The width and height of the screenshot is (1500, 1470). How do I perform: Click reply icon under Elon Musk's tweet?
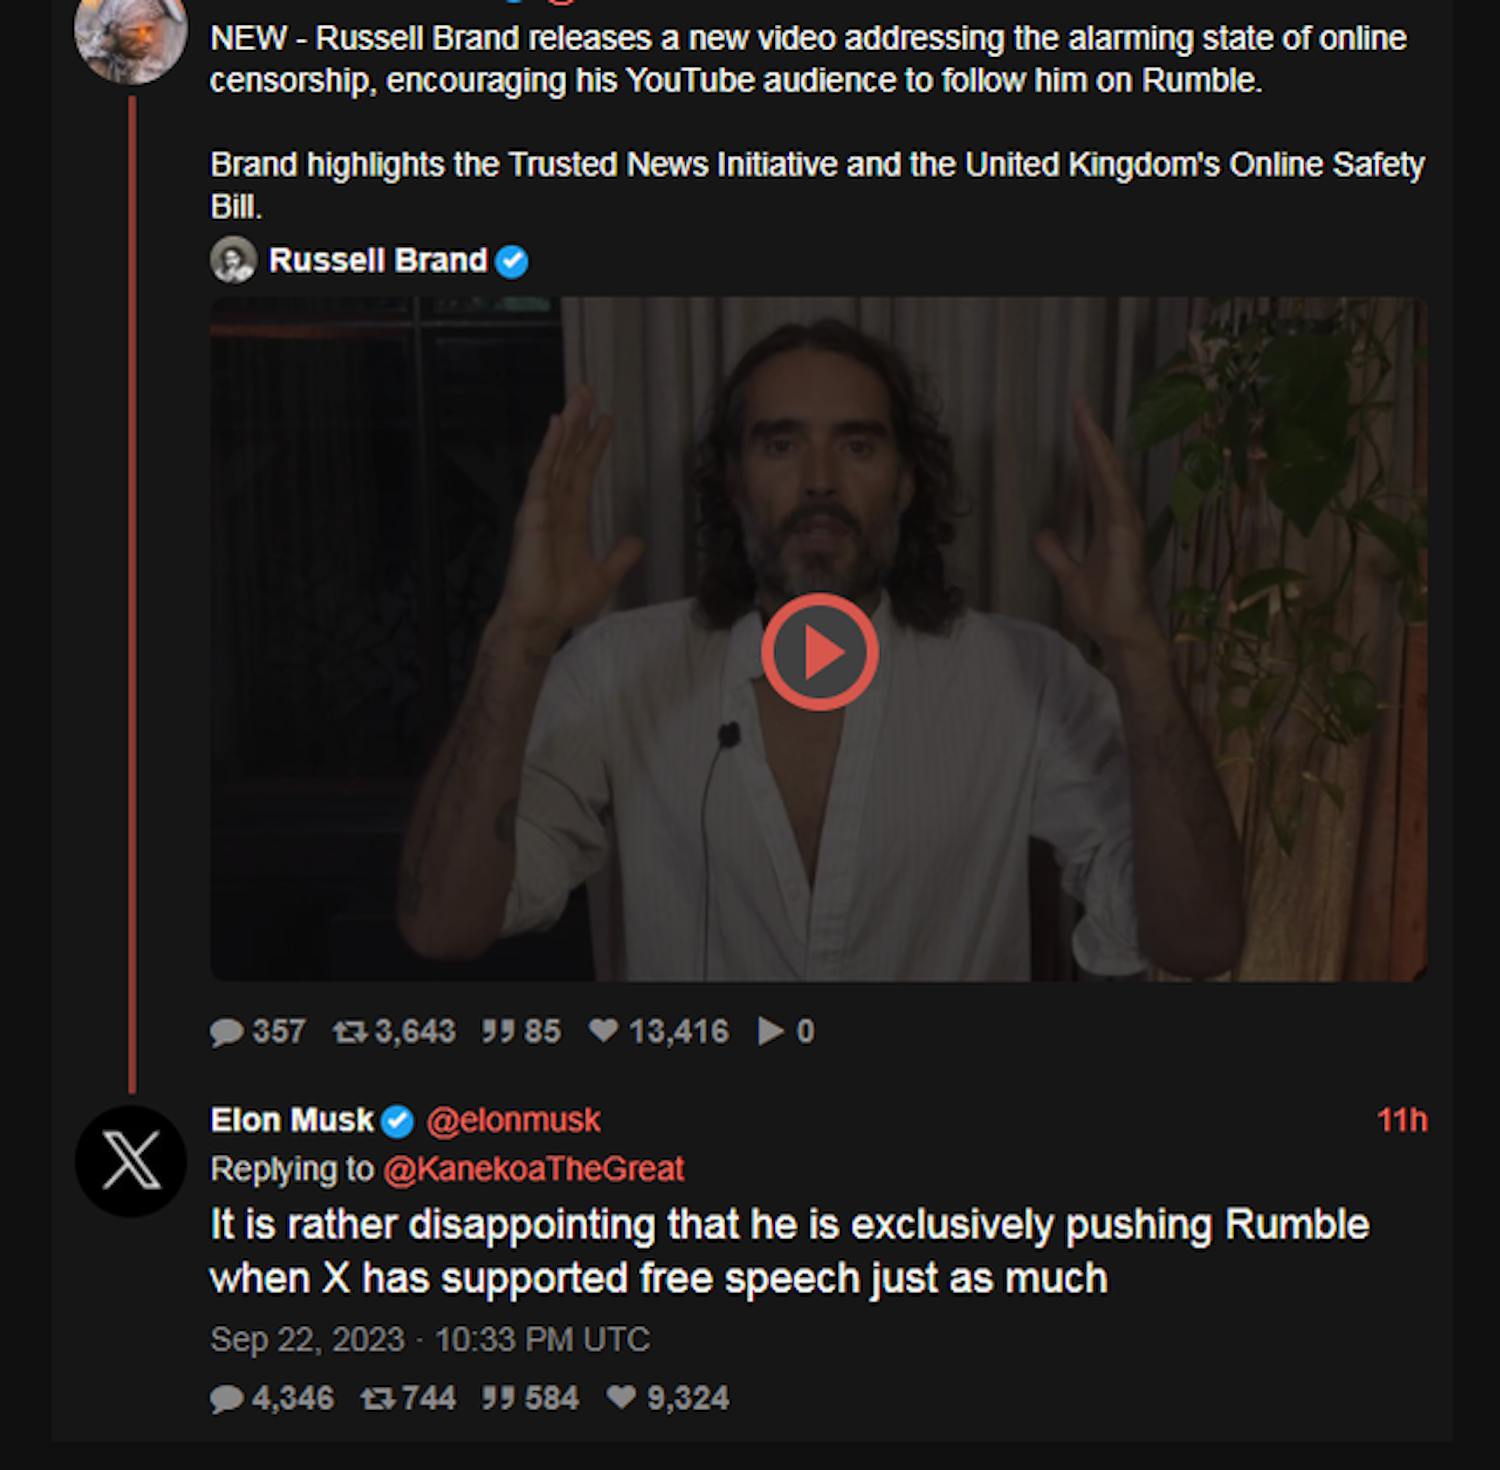coord(227,1398)
